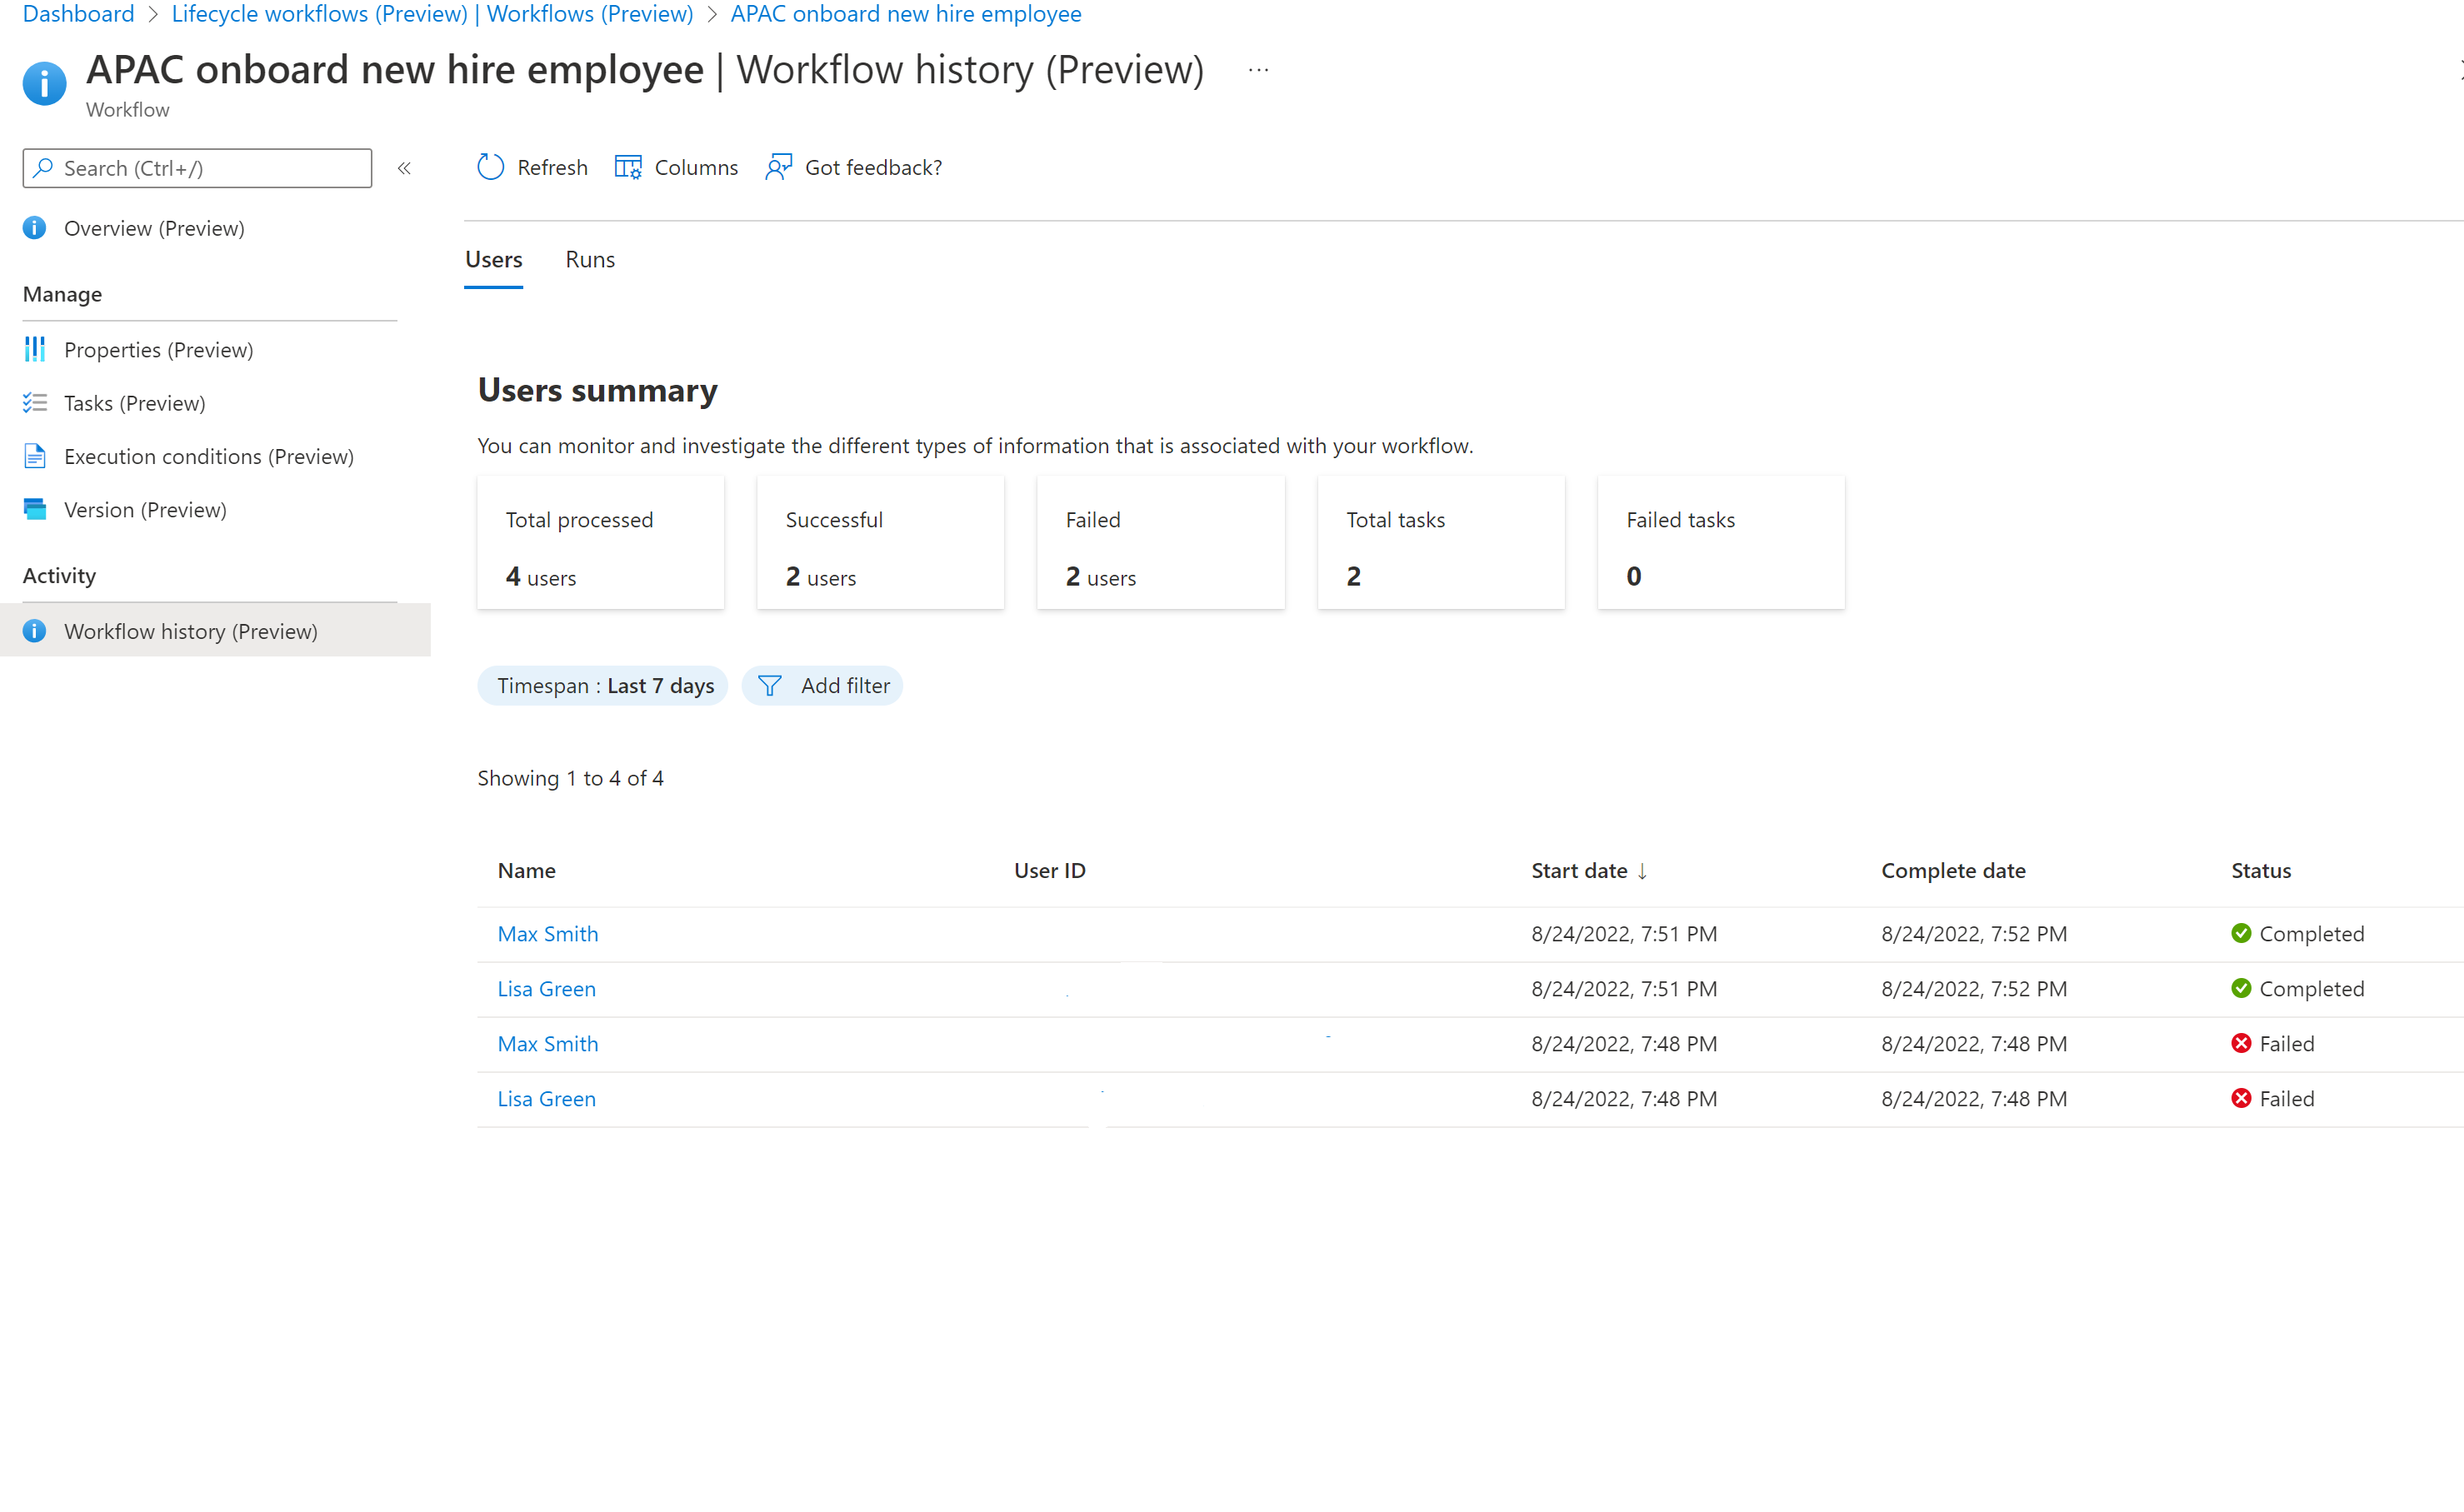The width and height of the screenshot is (2464, 1512).
Task: Open Max Smith's completed workflow details
Action: pos(547,933)
